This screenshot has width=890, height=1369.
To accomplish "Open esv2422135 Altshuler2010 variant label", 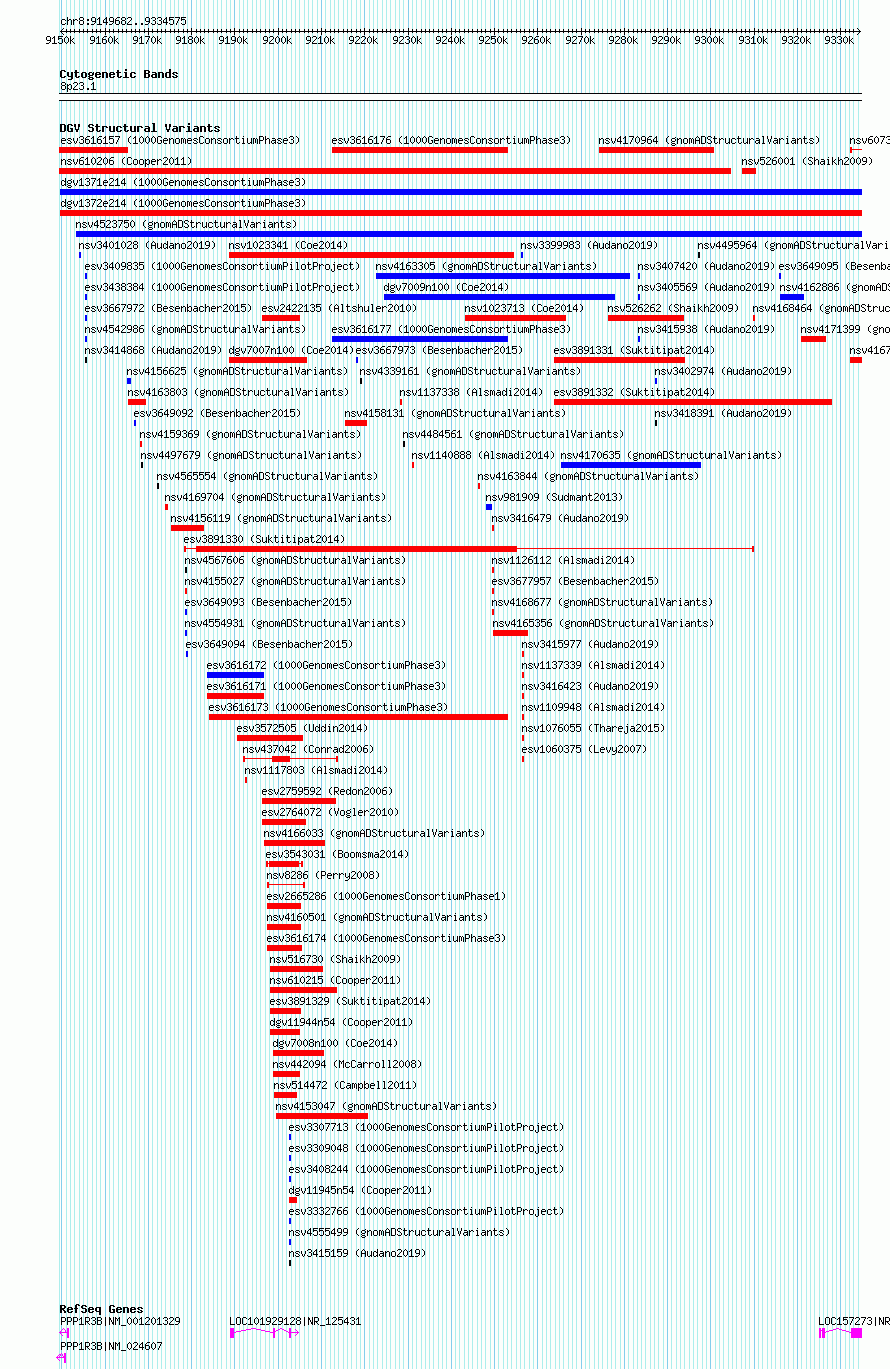I will 339,308.
